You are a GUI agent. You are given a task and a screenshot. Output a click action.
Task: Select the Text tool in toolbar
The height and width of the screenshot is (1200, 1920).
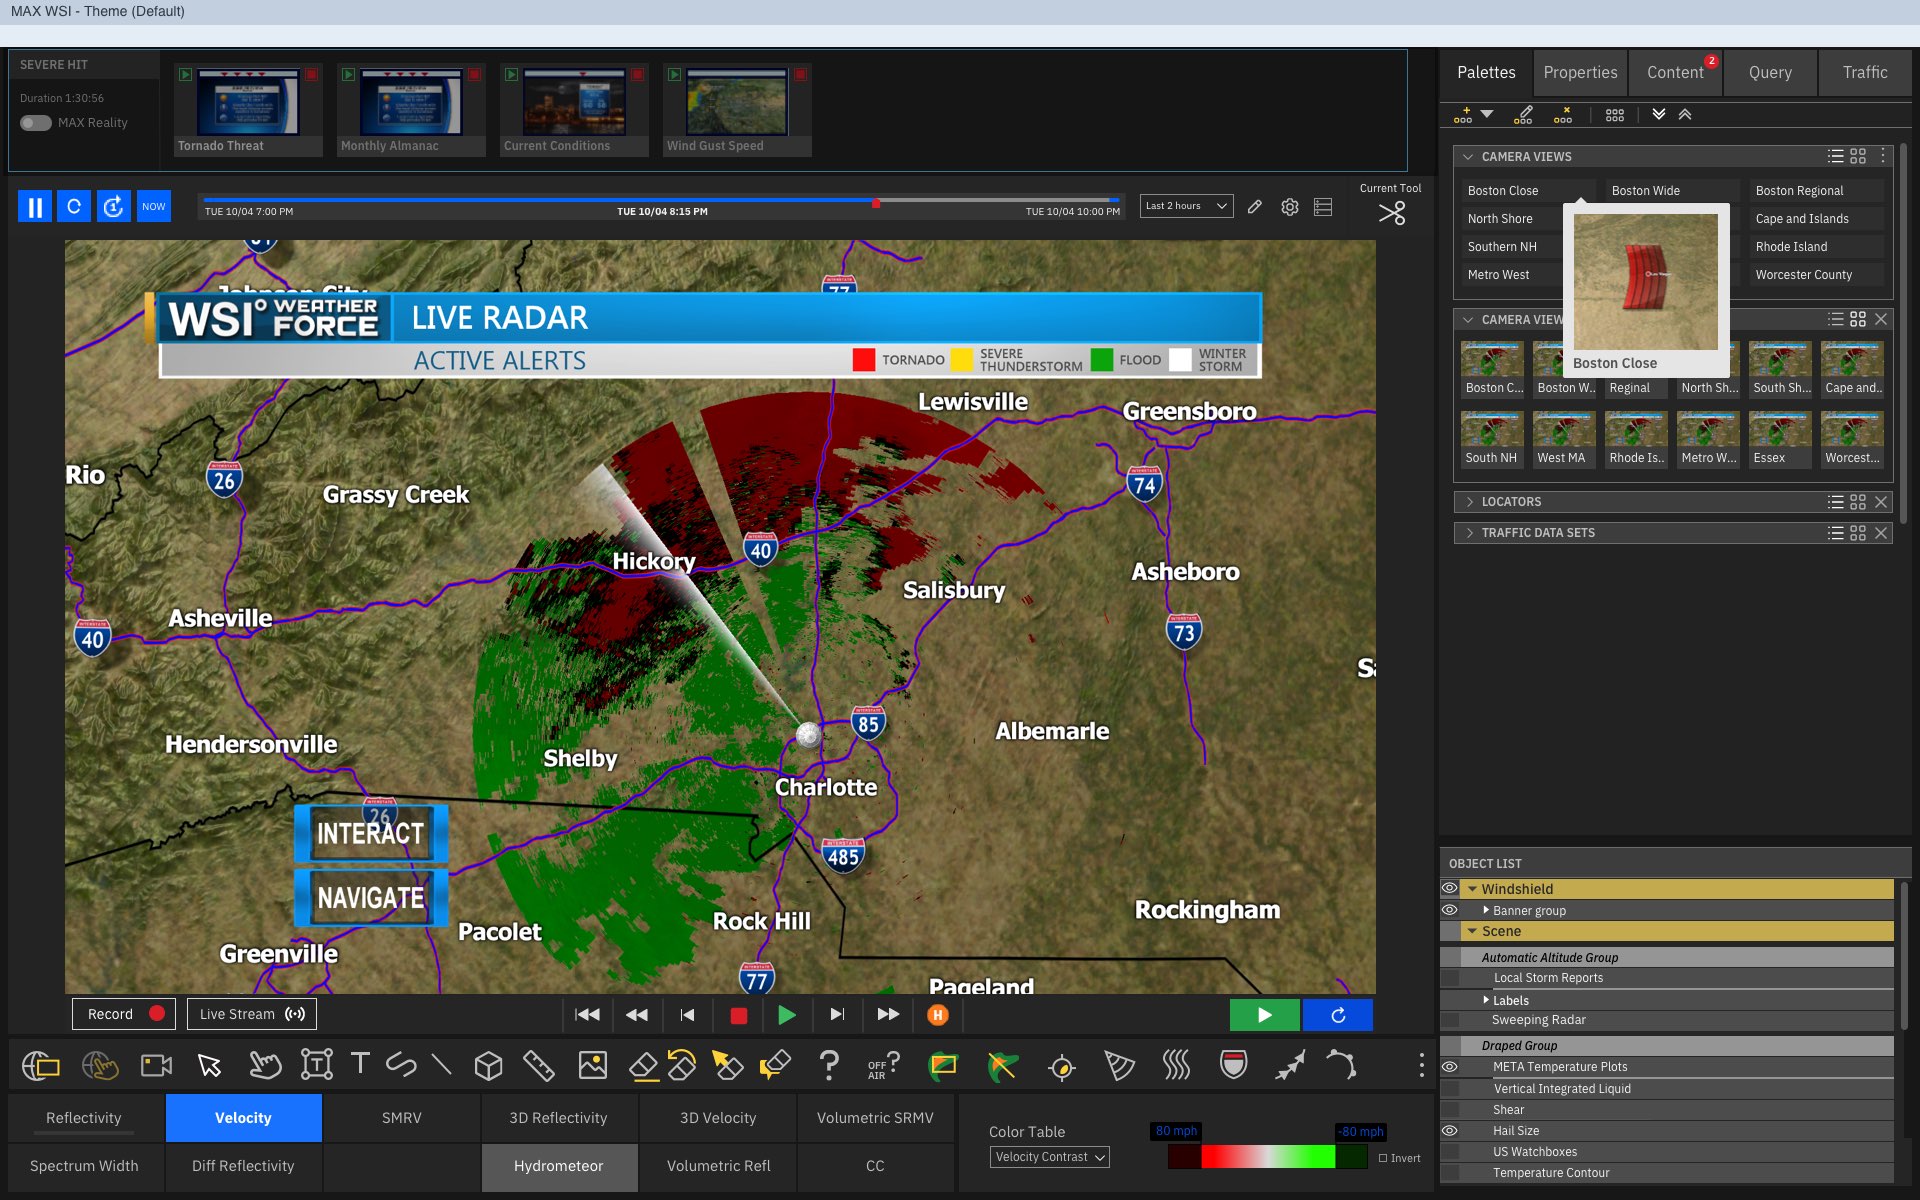(360, 1064)
